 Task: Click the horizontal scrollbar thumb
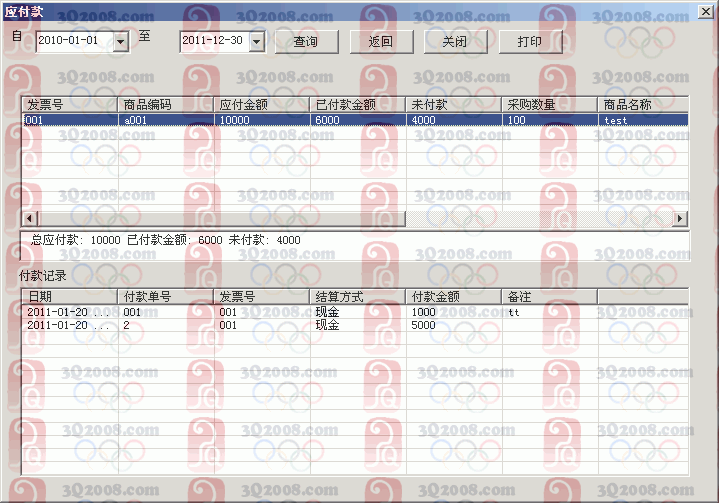point(221,219)
